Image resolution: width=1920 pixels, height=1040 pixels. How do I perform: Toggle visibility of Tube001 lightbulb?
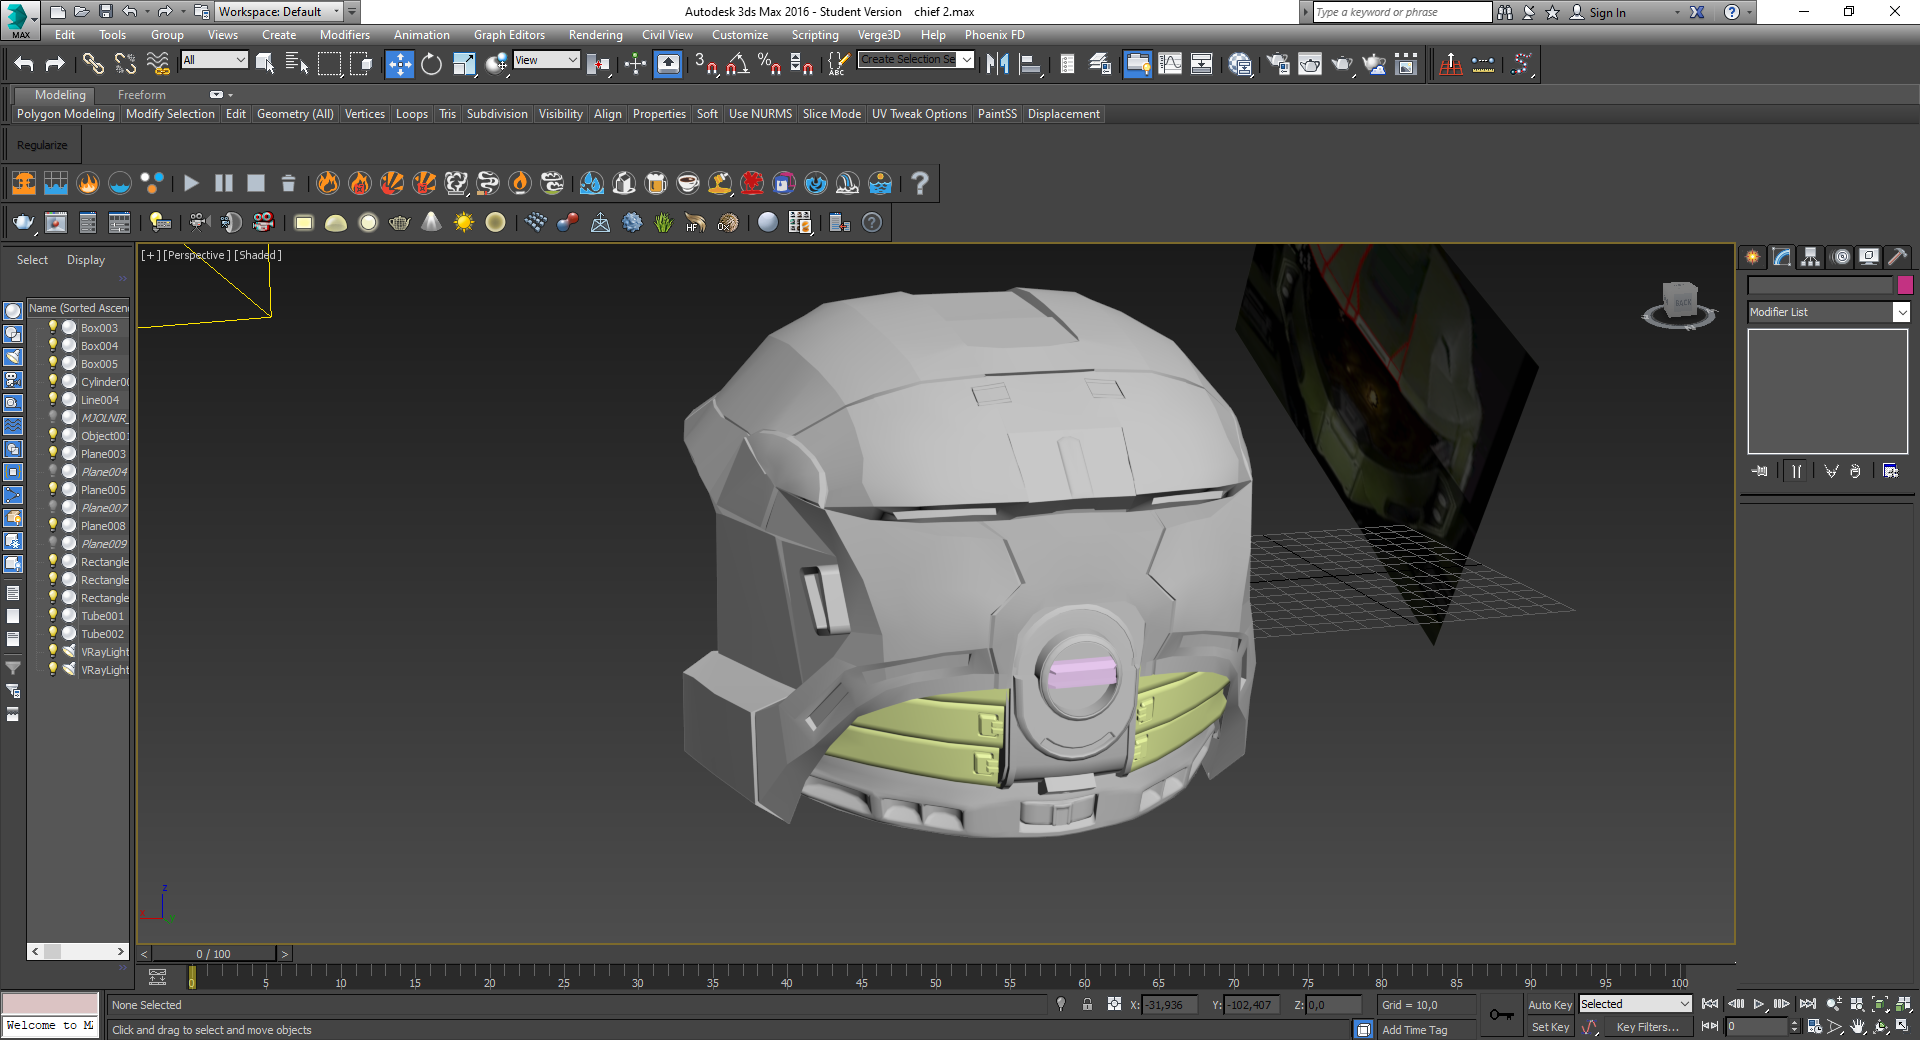53,615
